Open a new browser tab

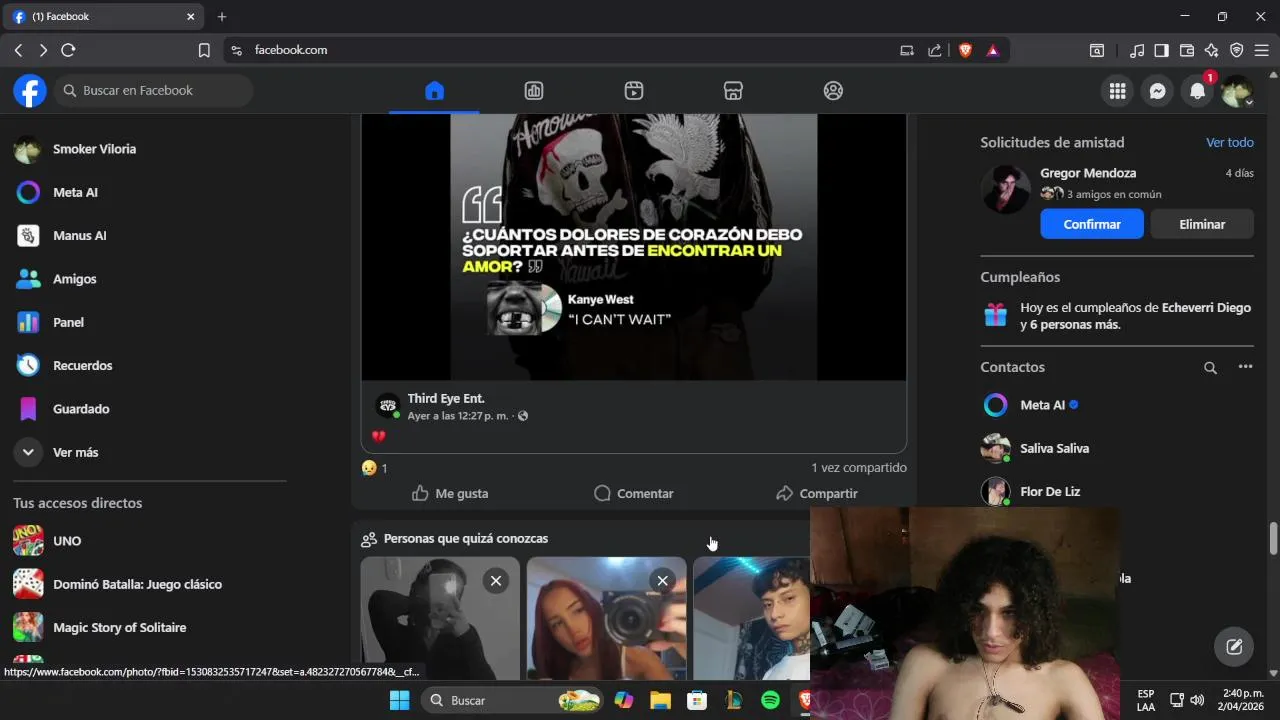pyautogui.click(x=222, y=17)
